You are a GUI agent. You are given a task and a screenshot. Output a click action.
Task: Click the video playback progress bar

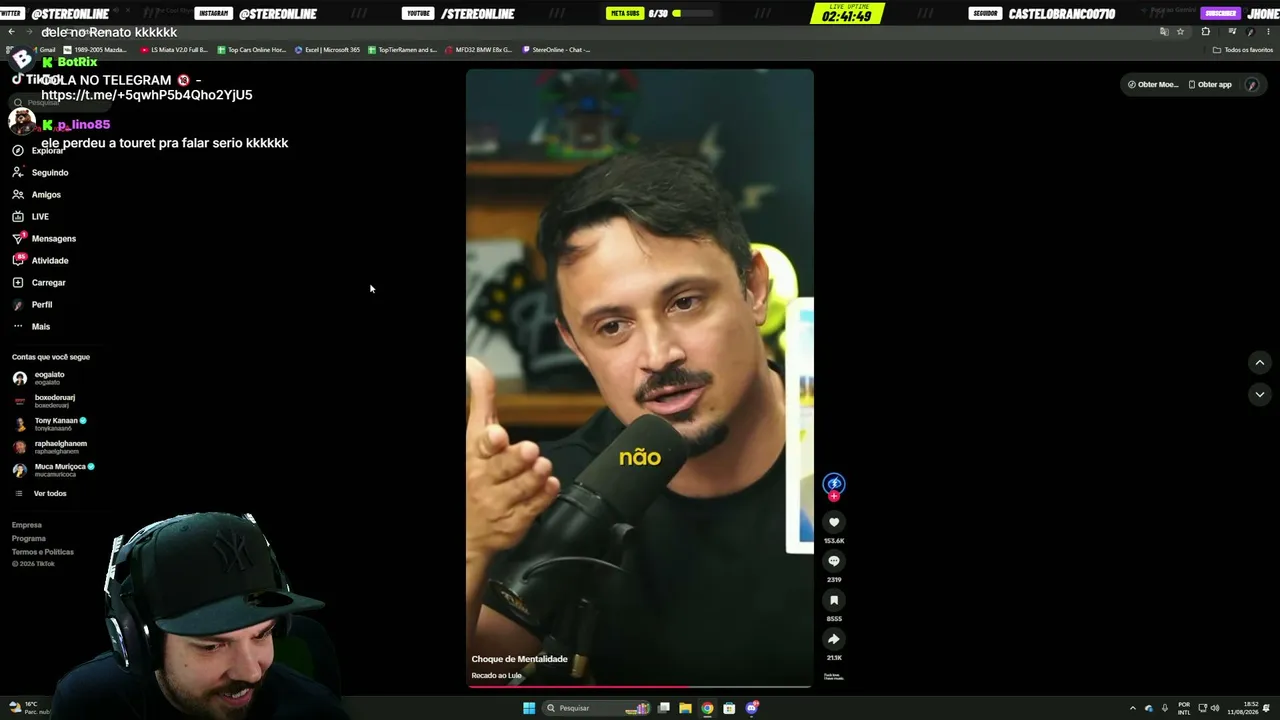coord(640,687)
